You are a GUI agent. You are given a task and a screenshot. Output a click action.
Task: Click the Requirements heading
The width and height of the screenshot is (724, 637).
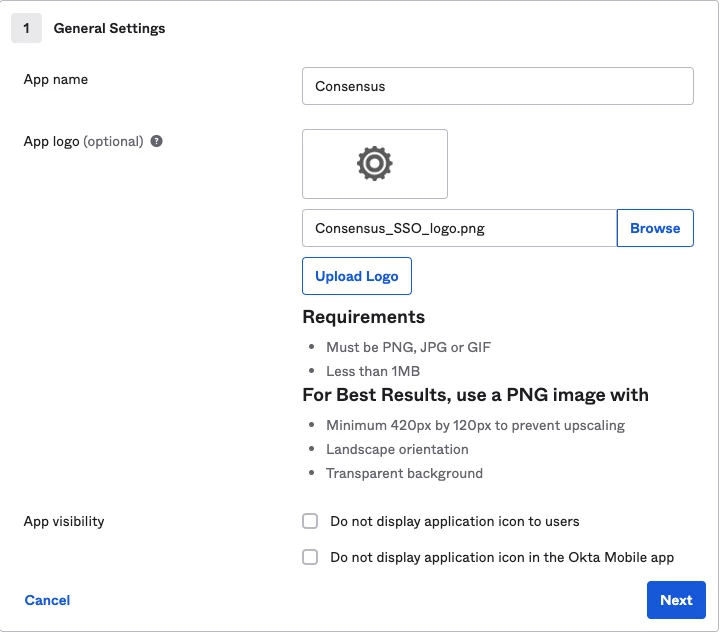(363, 317)
